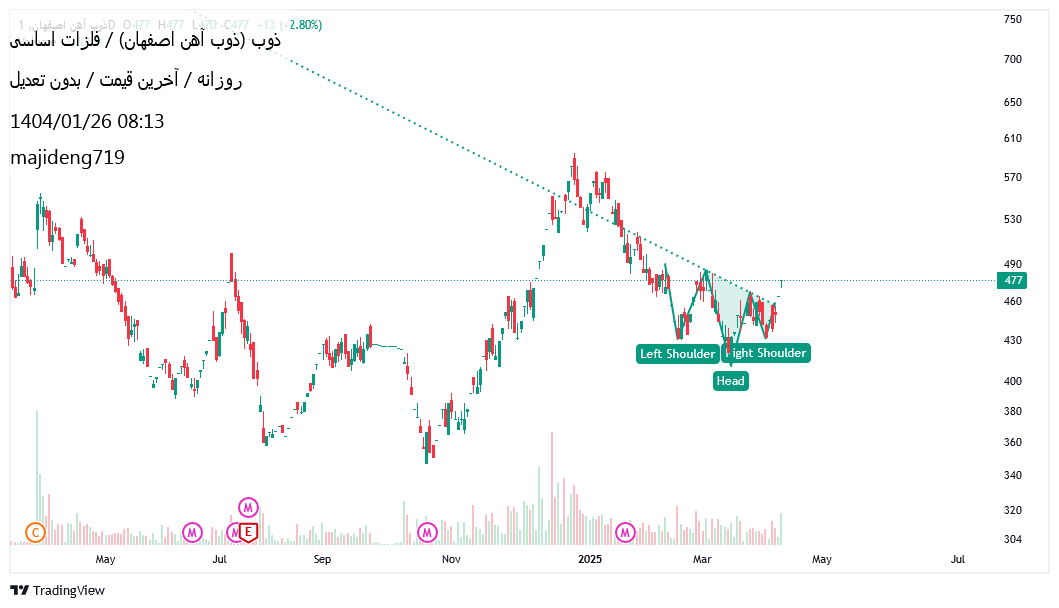Screen dimensions: 1059x608
Task: Click the M marker before November
Action: coord(427,532)
